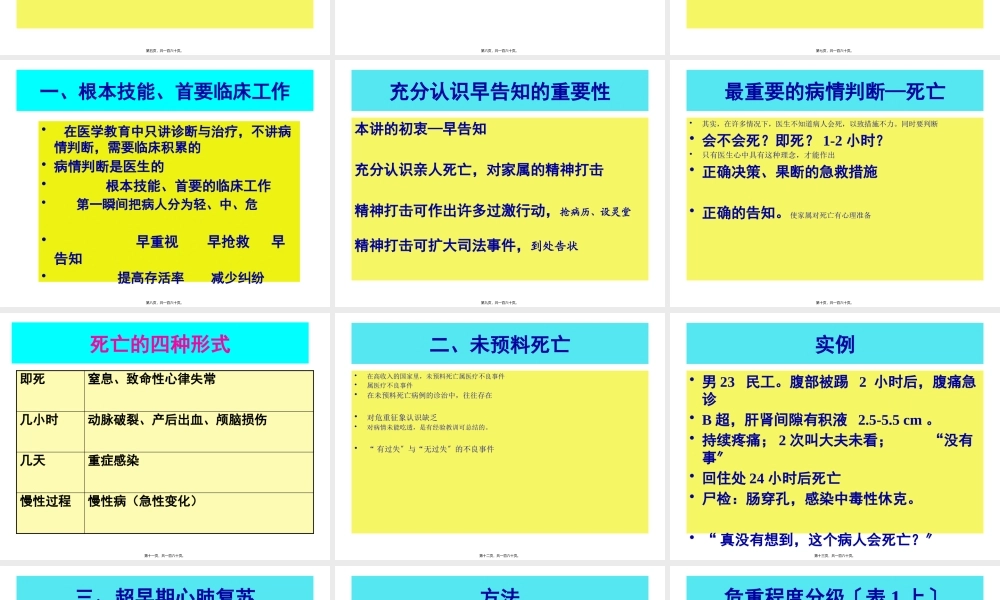Image resolution: width=1000 pixels, height=600 pixels.
Task: Open the 最重要的病情判断—死亡 slide title
Action: point(834,92)
